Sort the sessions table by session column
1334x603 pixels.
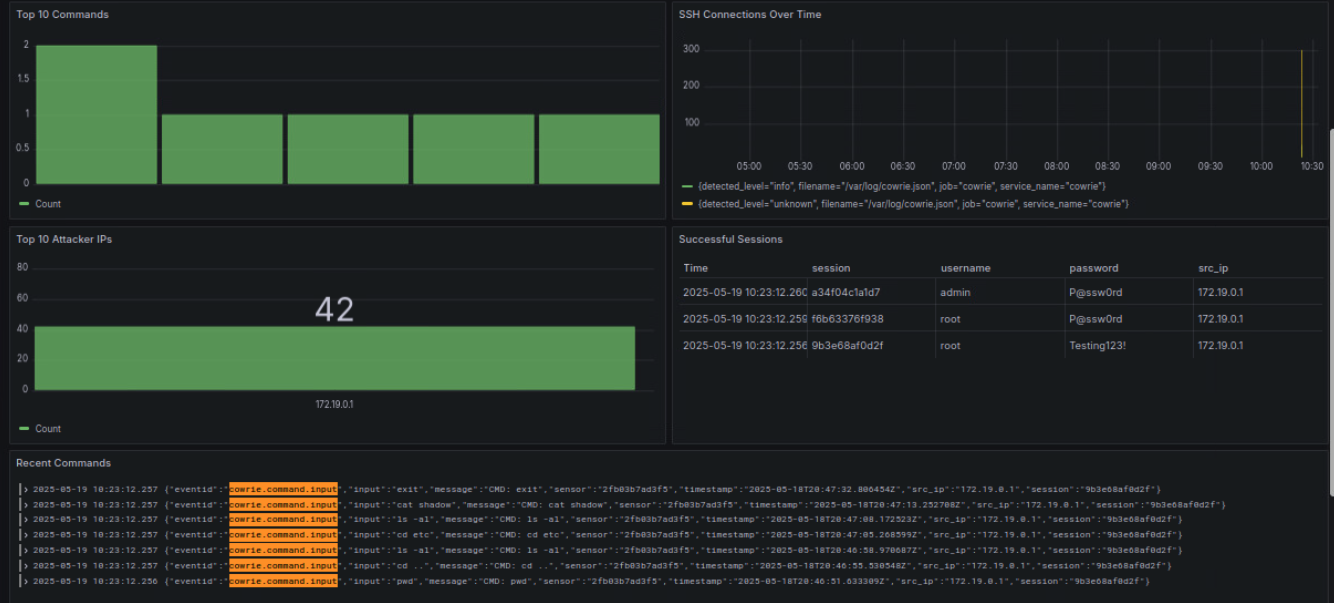(831, 268)
